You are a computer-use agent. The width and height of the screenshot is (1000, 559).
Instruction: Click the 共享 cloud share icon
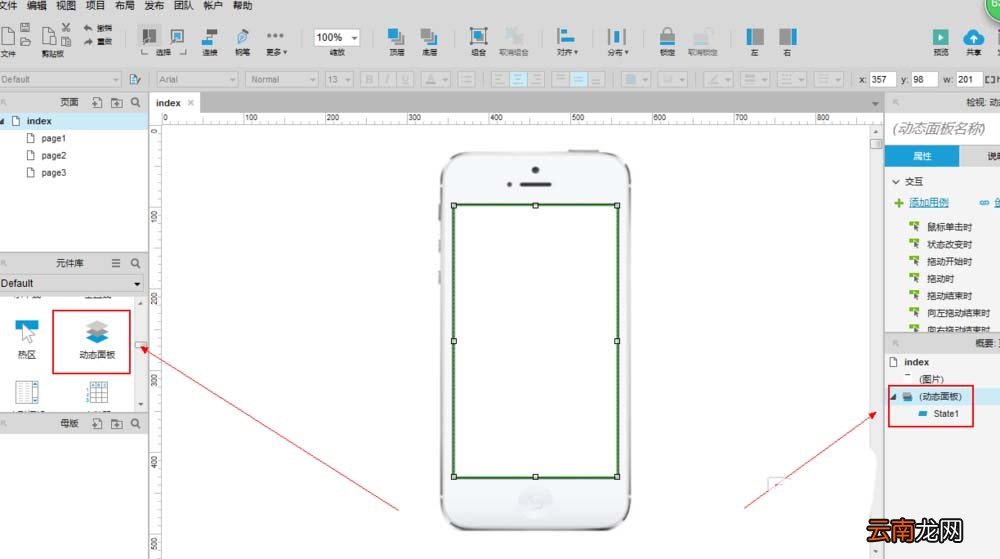(x=973, y=37)
